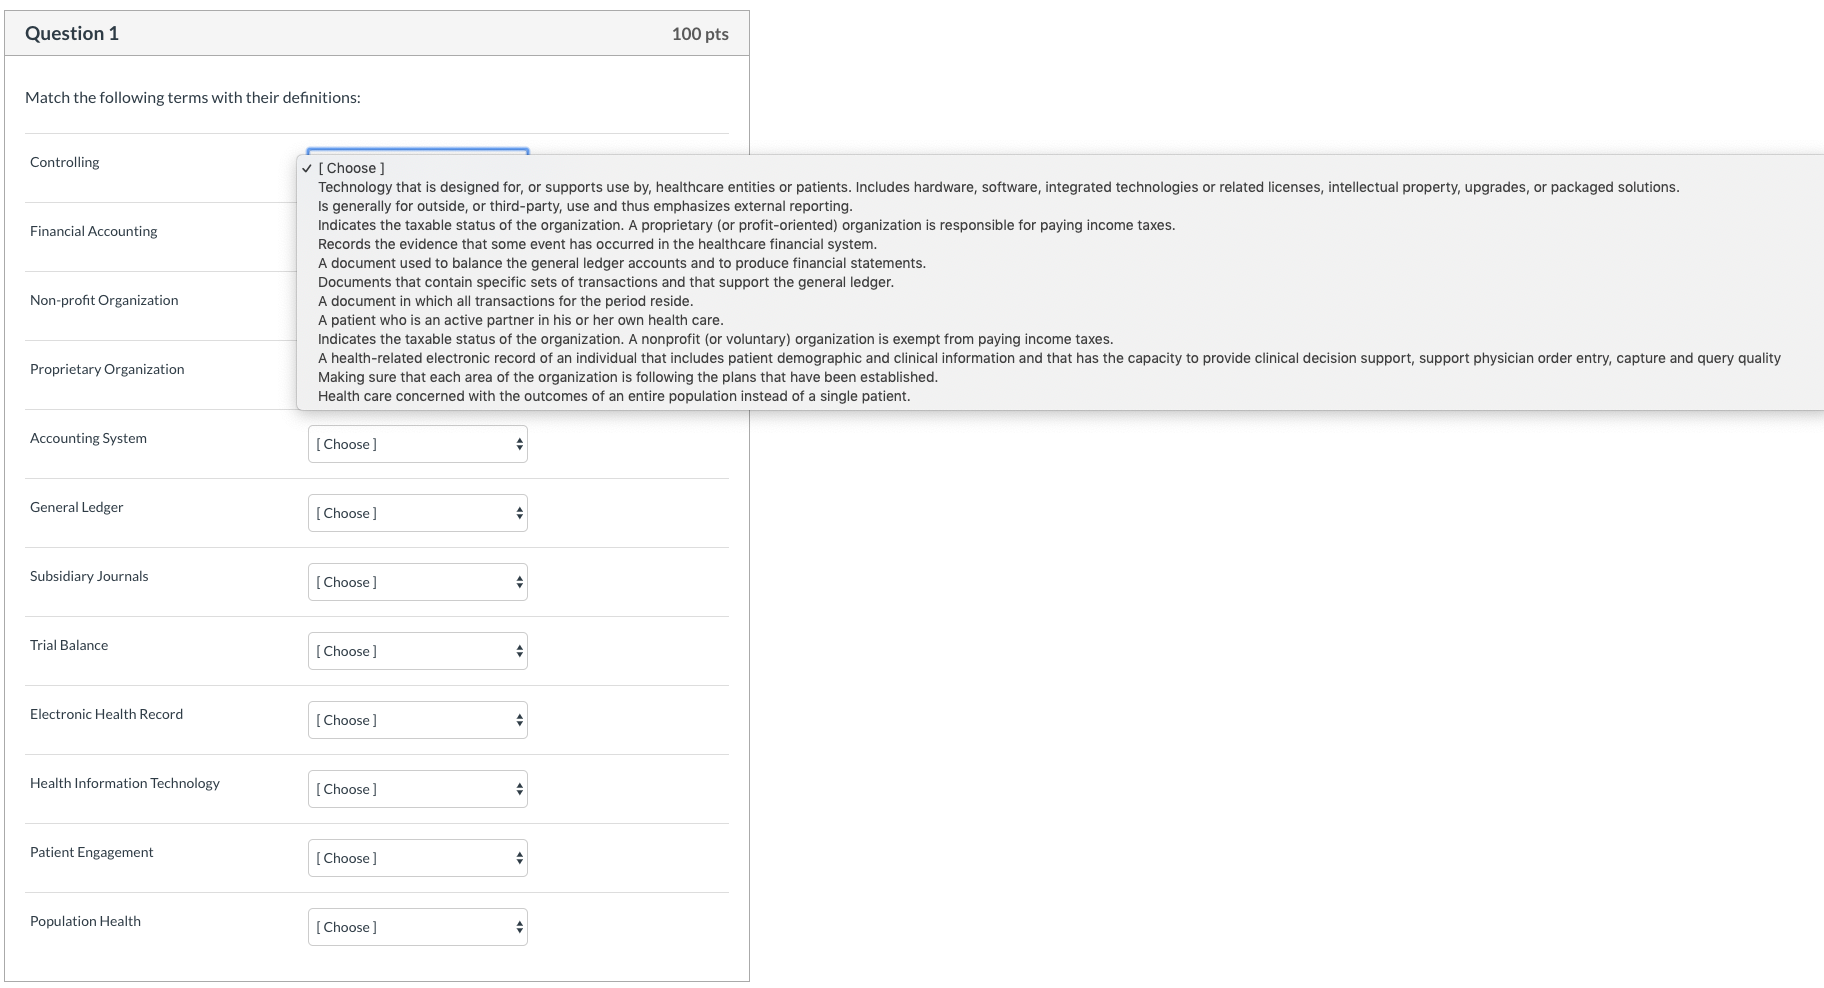The image size is (1824, 988).
Task: Pick 'Documents that contain specific sets of transactions'
Action: click(1060, 282)
